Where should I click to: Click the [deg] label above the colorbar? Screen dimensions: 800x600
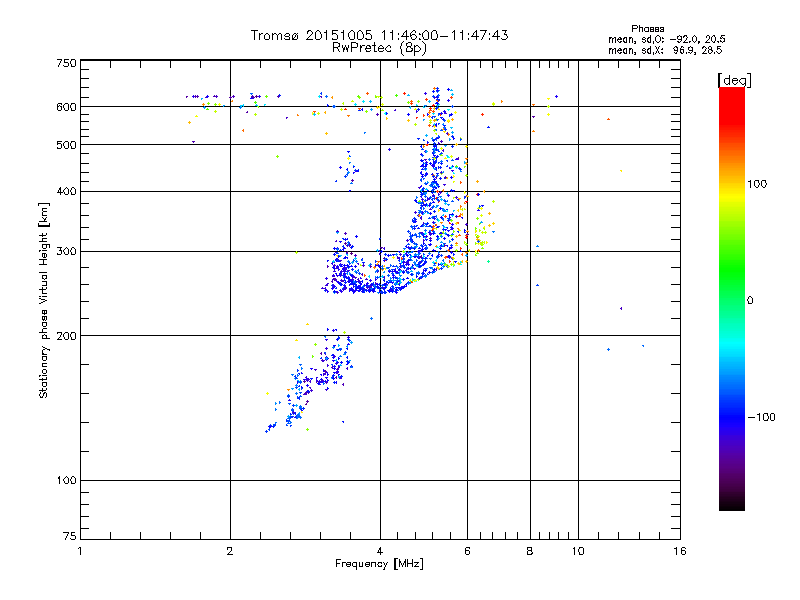coord(734,80)
